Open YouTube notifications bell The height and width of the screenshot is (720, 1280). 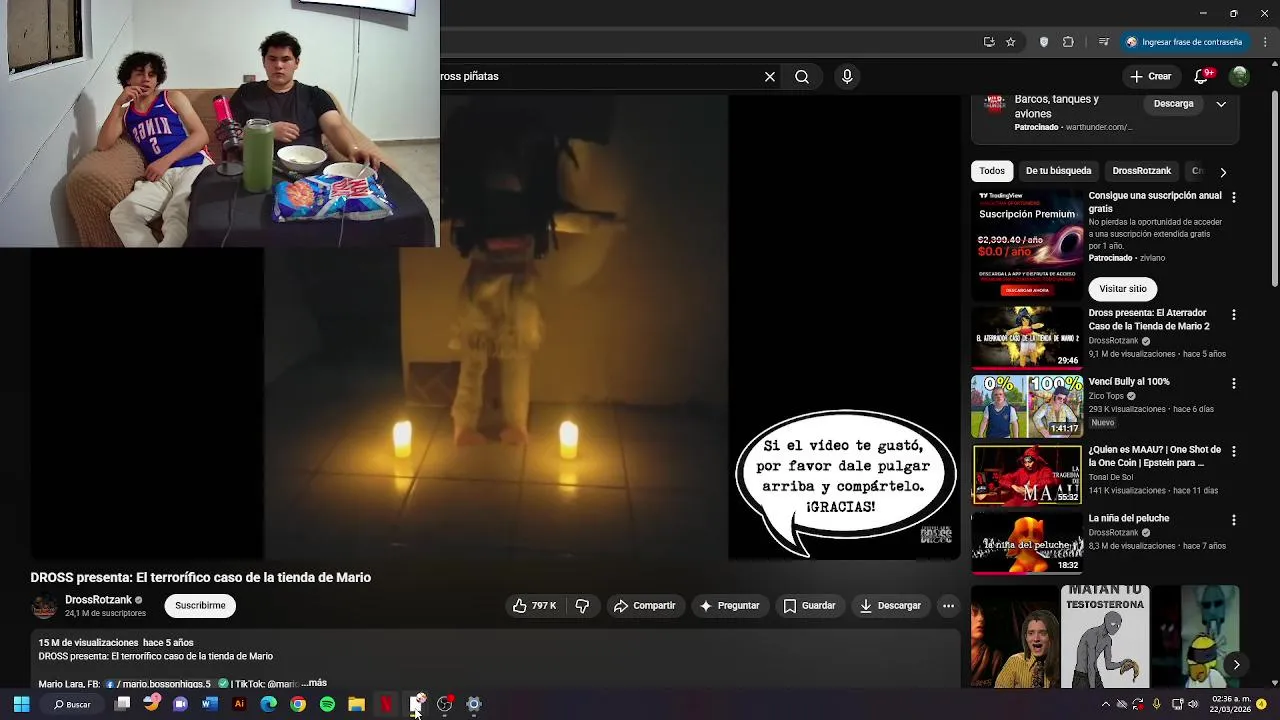pyautogui.click(x=1202, y=76)
